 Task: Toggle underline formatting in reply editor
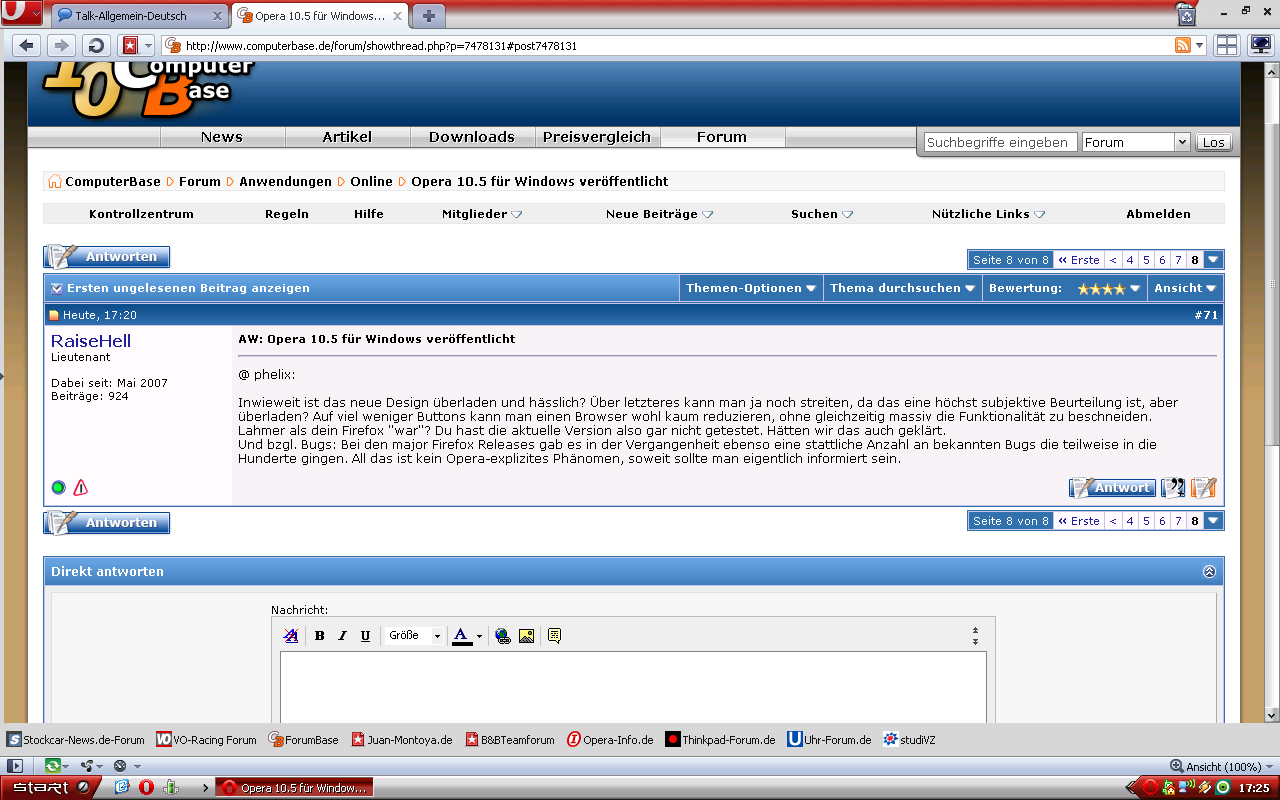pyautogui.click(x=365, y=636)
